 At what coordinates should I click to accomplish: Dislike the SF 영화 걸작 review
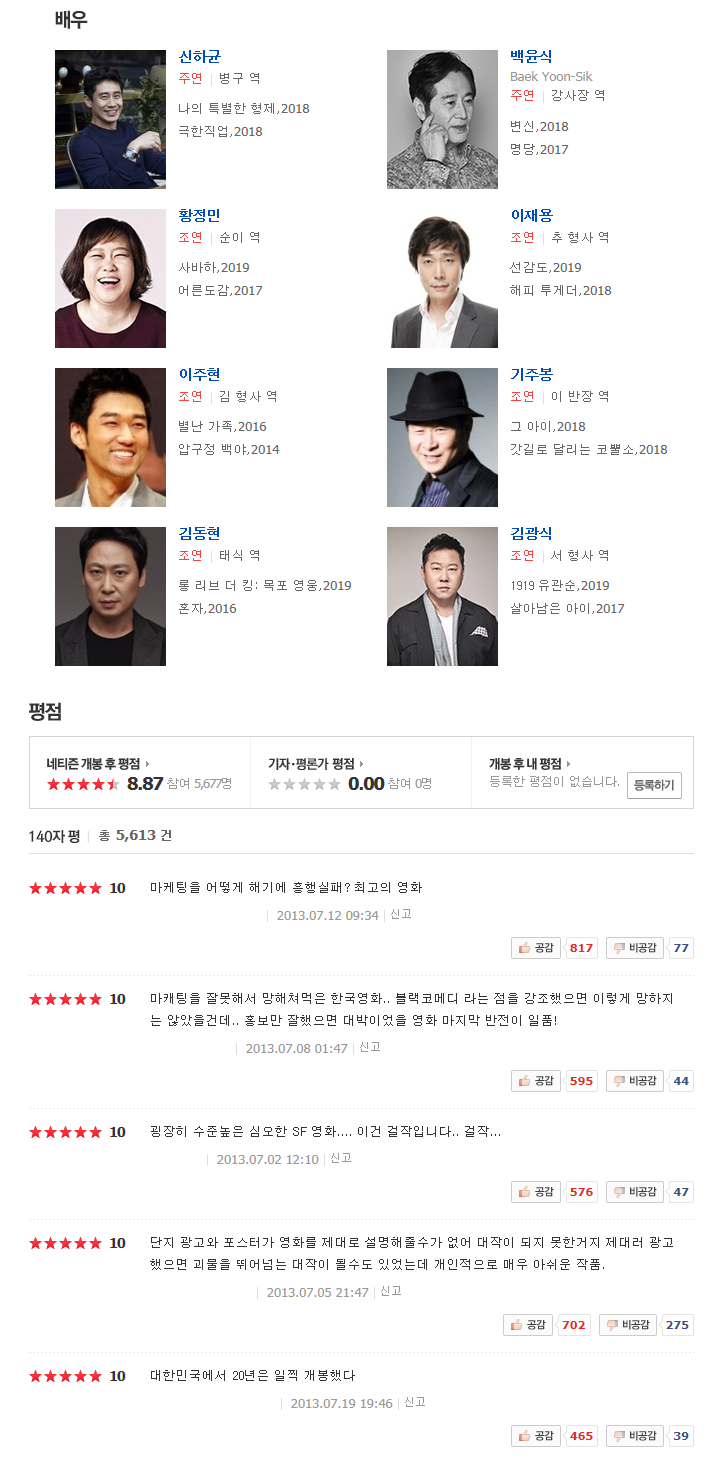633,1192
